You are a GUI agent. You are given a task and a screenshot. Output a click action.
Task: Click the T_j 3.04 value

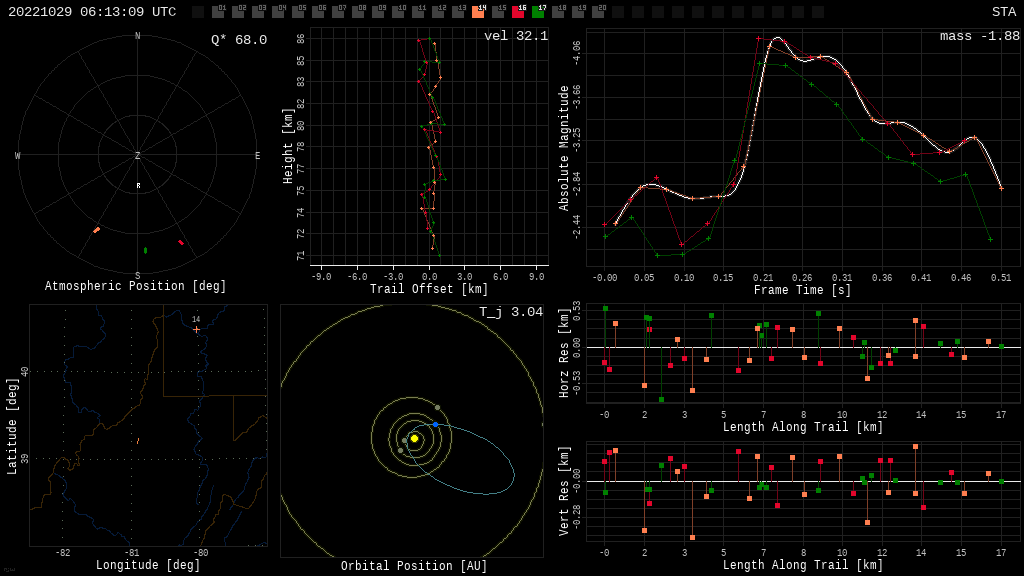pyautogui.click(x=511, y=312)
